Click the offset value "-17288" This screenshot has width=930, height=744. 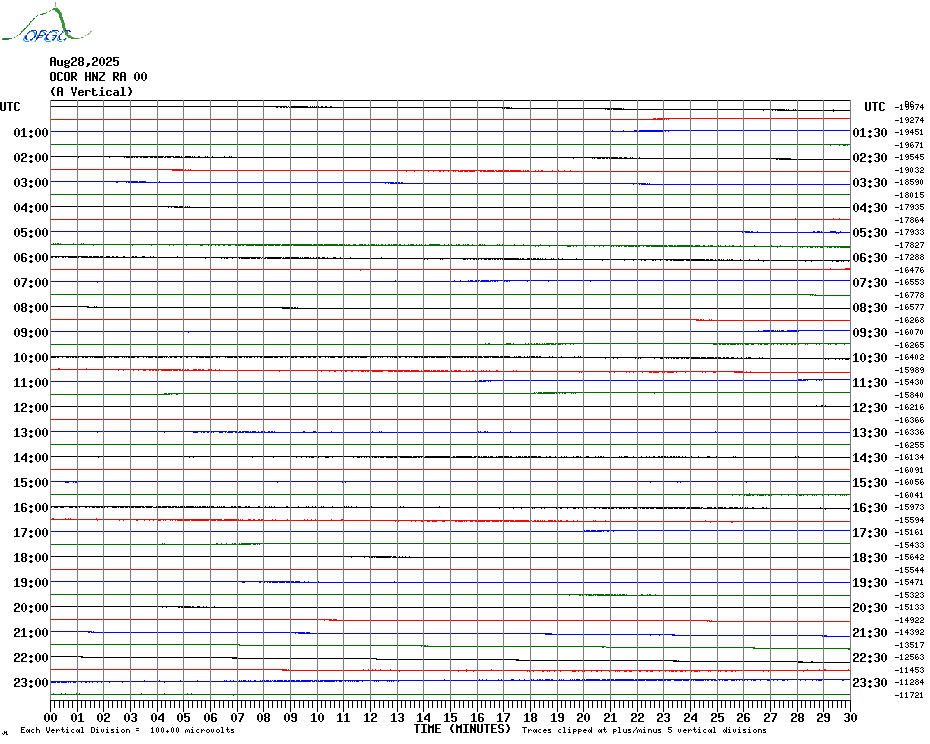pos(909,257)
